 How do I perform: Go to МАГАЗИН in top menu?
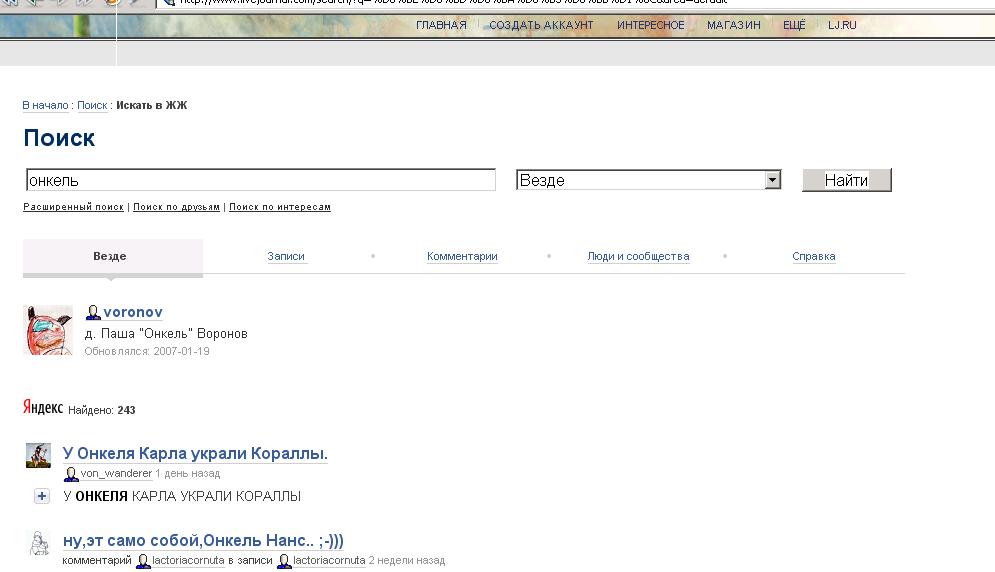733,25
